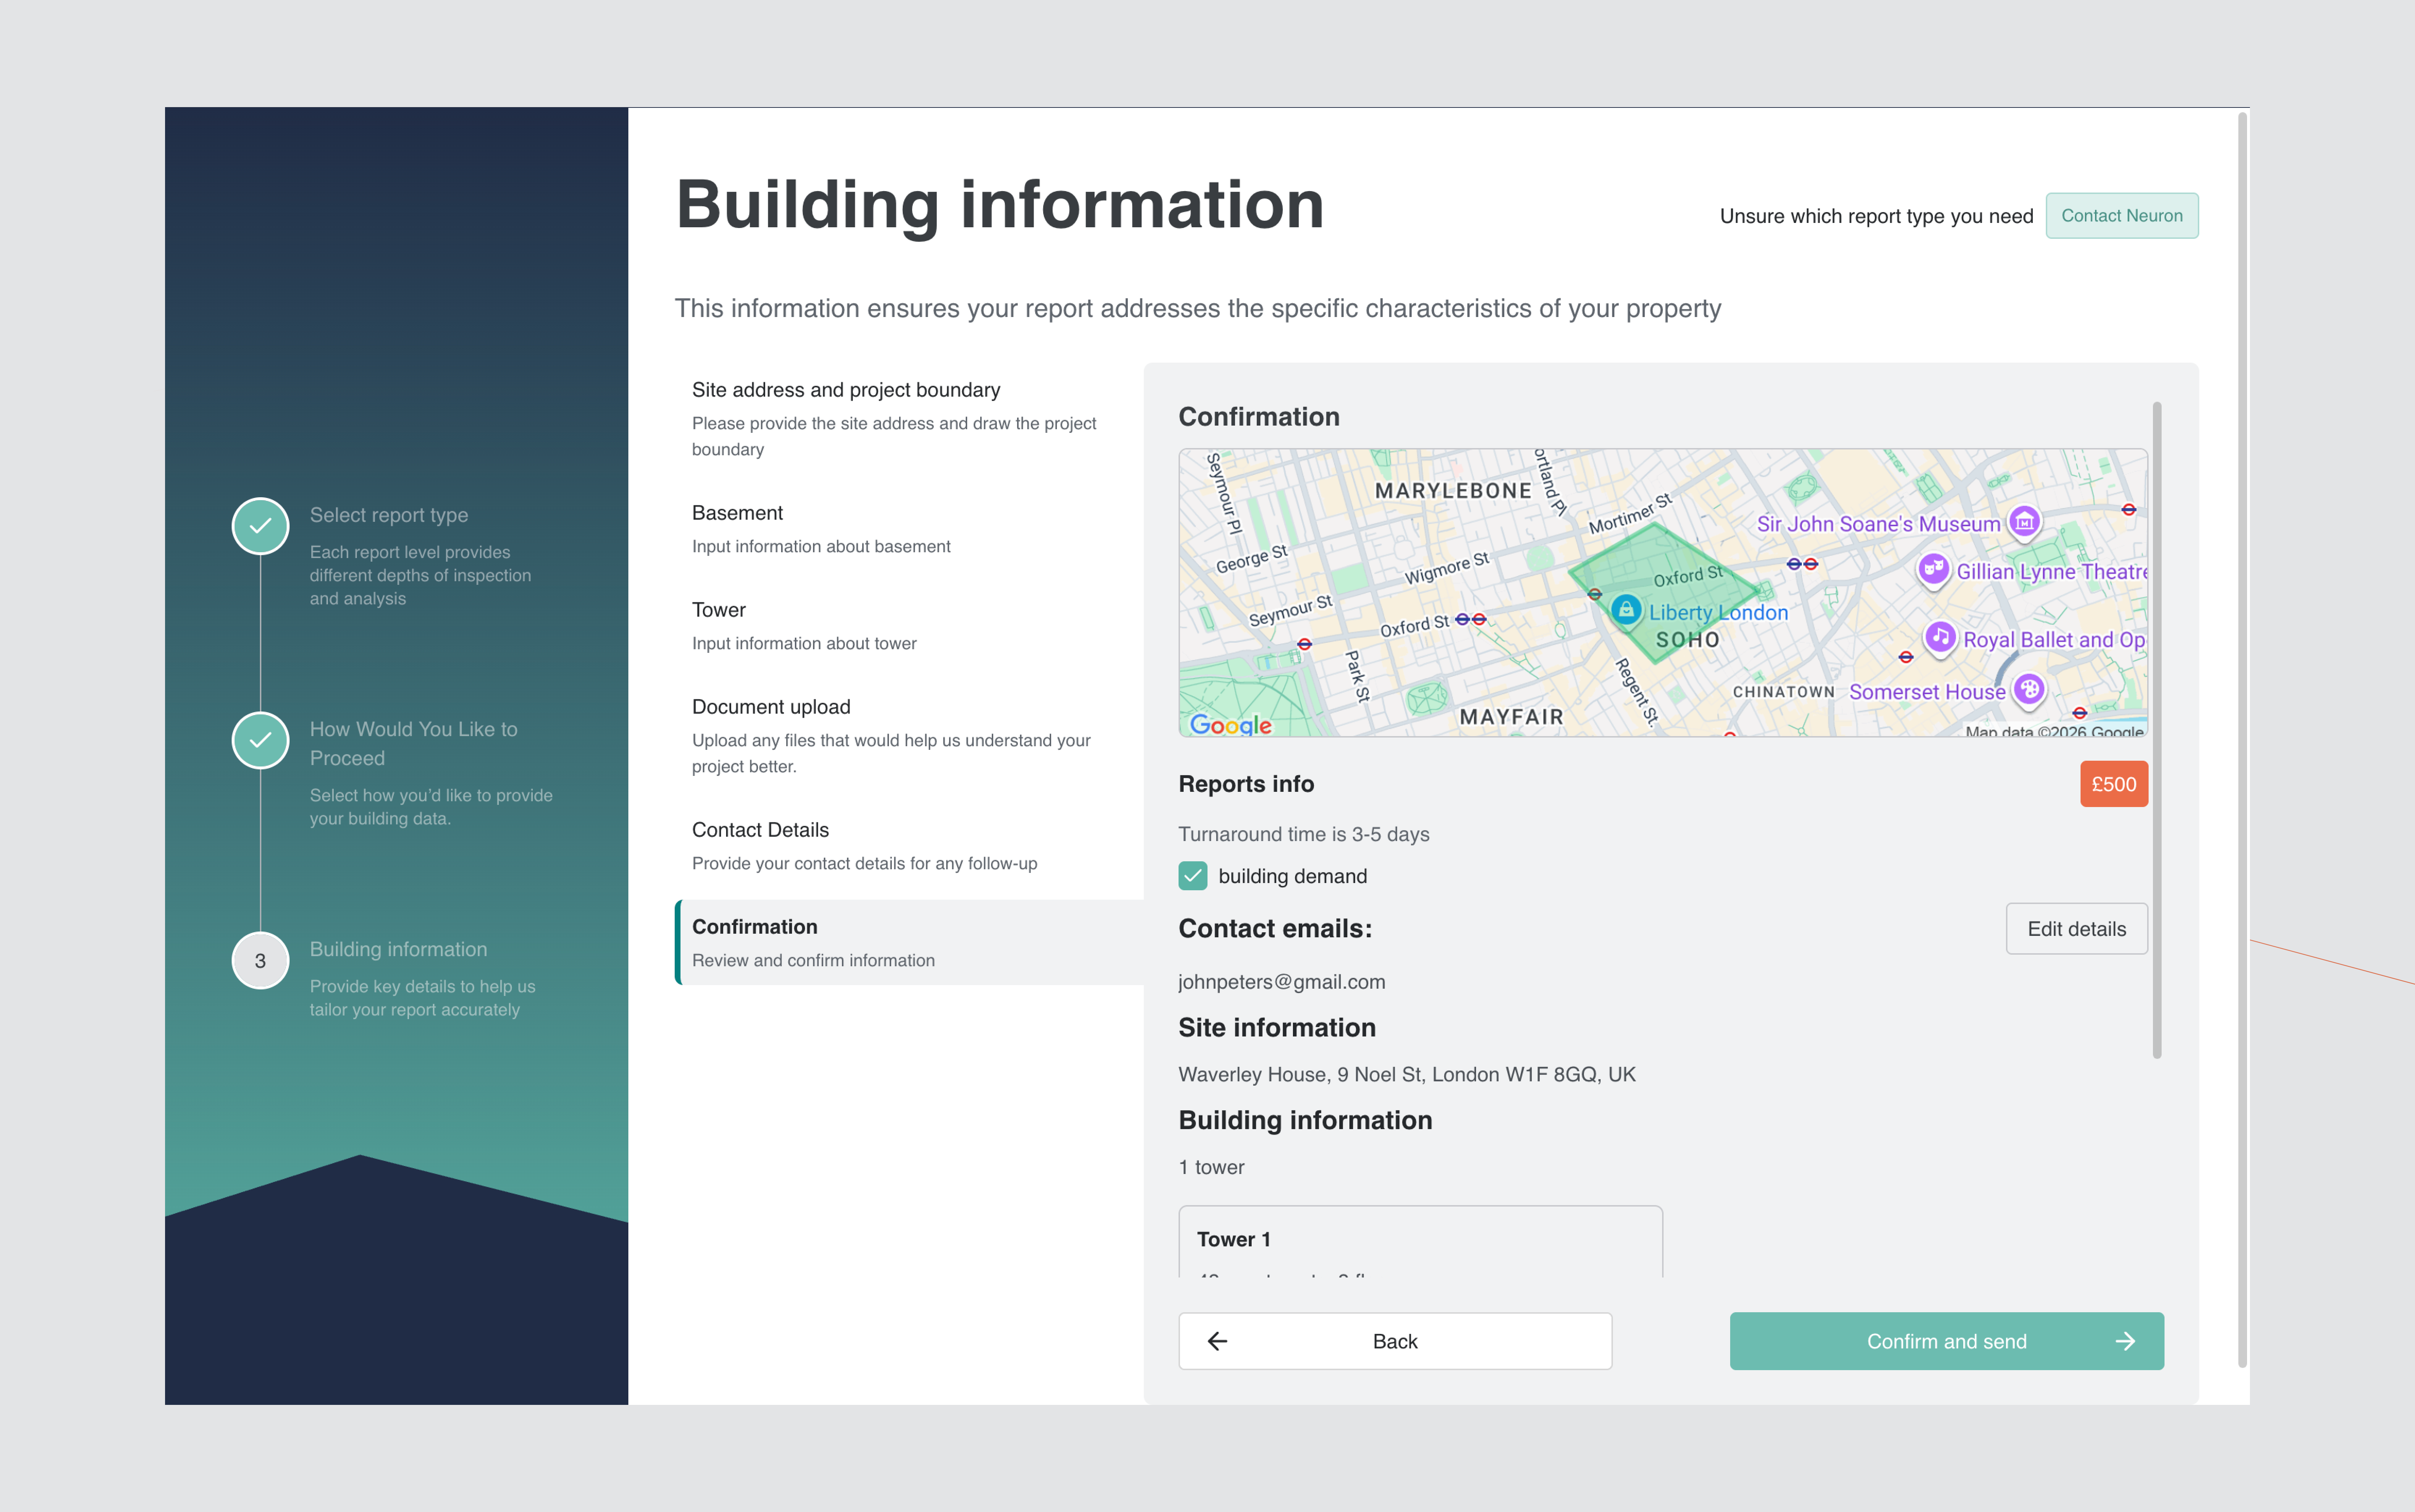The width and height of the screenshot is (2415, 1512).
Task: Click the Select report type checkmark icon
Action: [260, 526]
